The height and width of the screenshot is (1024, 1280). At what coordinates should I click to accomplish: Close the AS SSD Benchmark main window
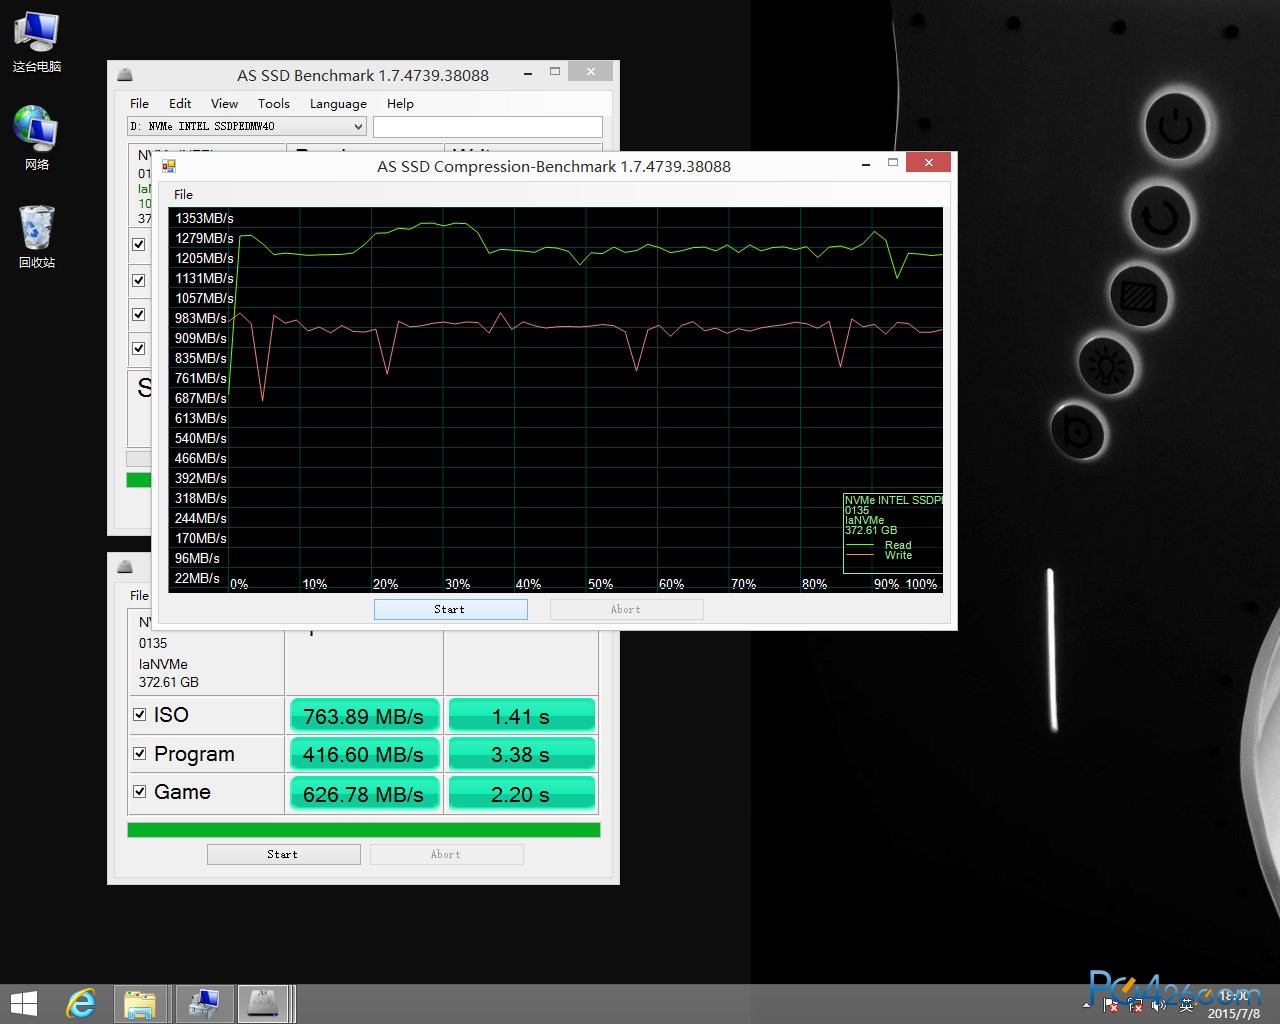pos(590,72)
